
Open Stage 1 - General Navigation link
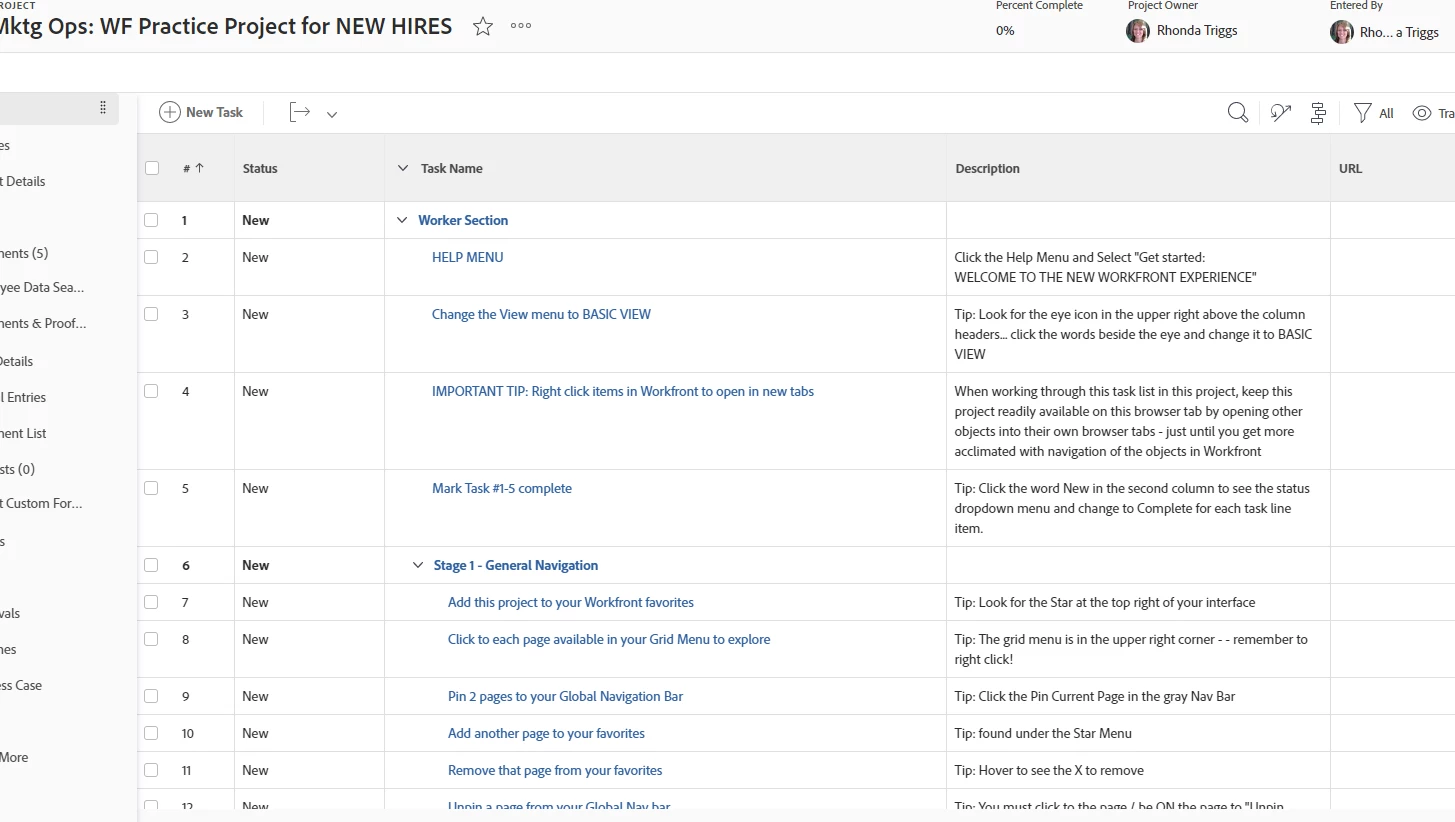click(x=516, y=565)
